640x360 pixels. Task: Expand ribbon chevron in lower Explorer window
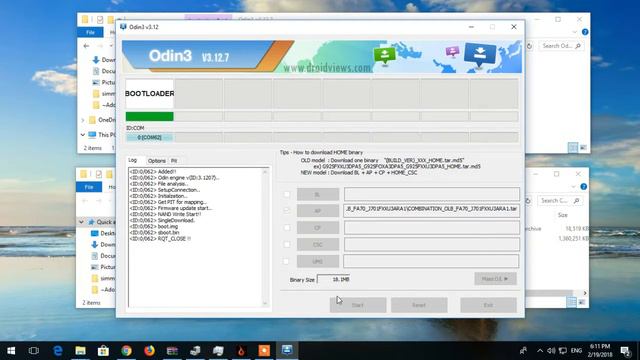point(573,187)
